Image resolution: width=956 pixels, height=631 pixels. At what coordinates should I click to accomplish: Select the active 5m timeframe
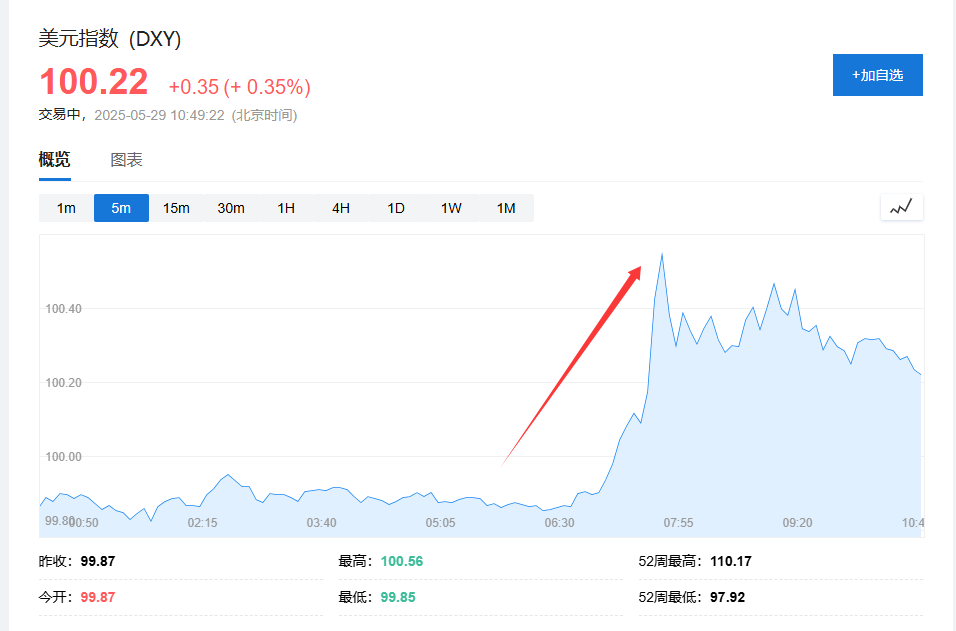121,208
